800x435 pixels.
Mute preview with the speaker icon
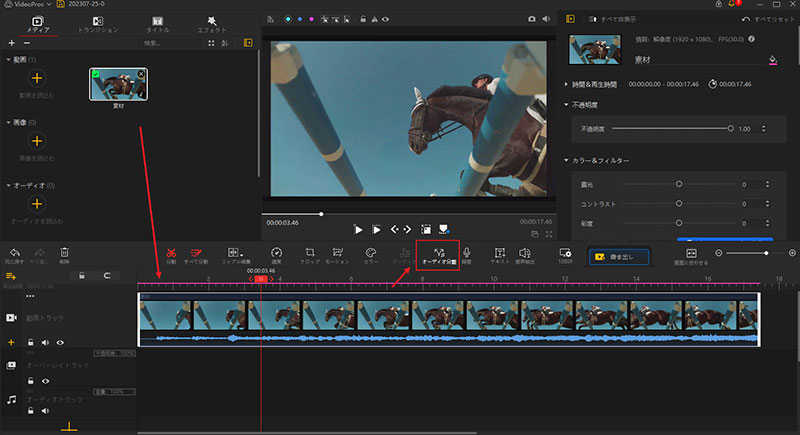546,19
